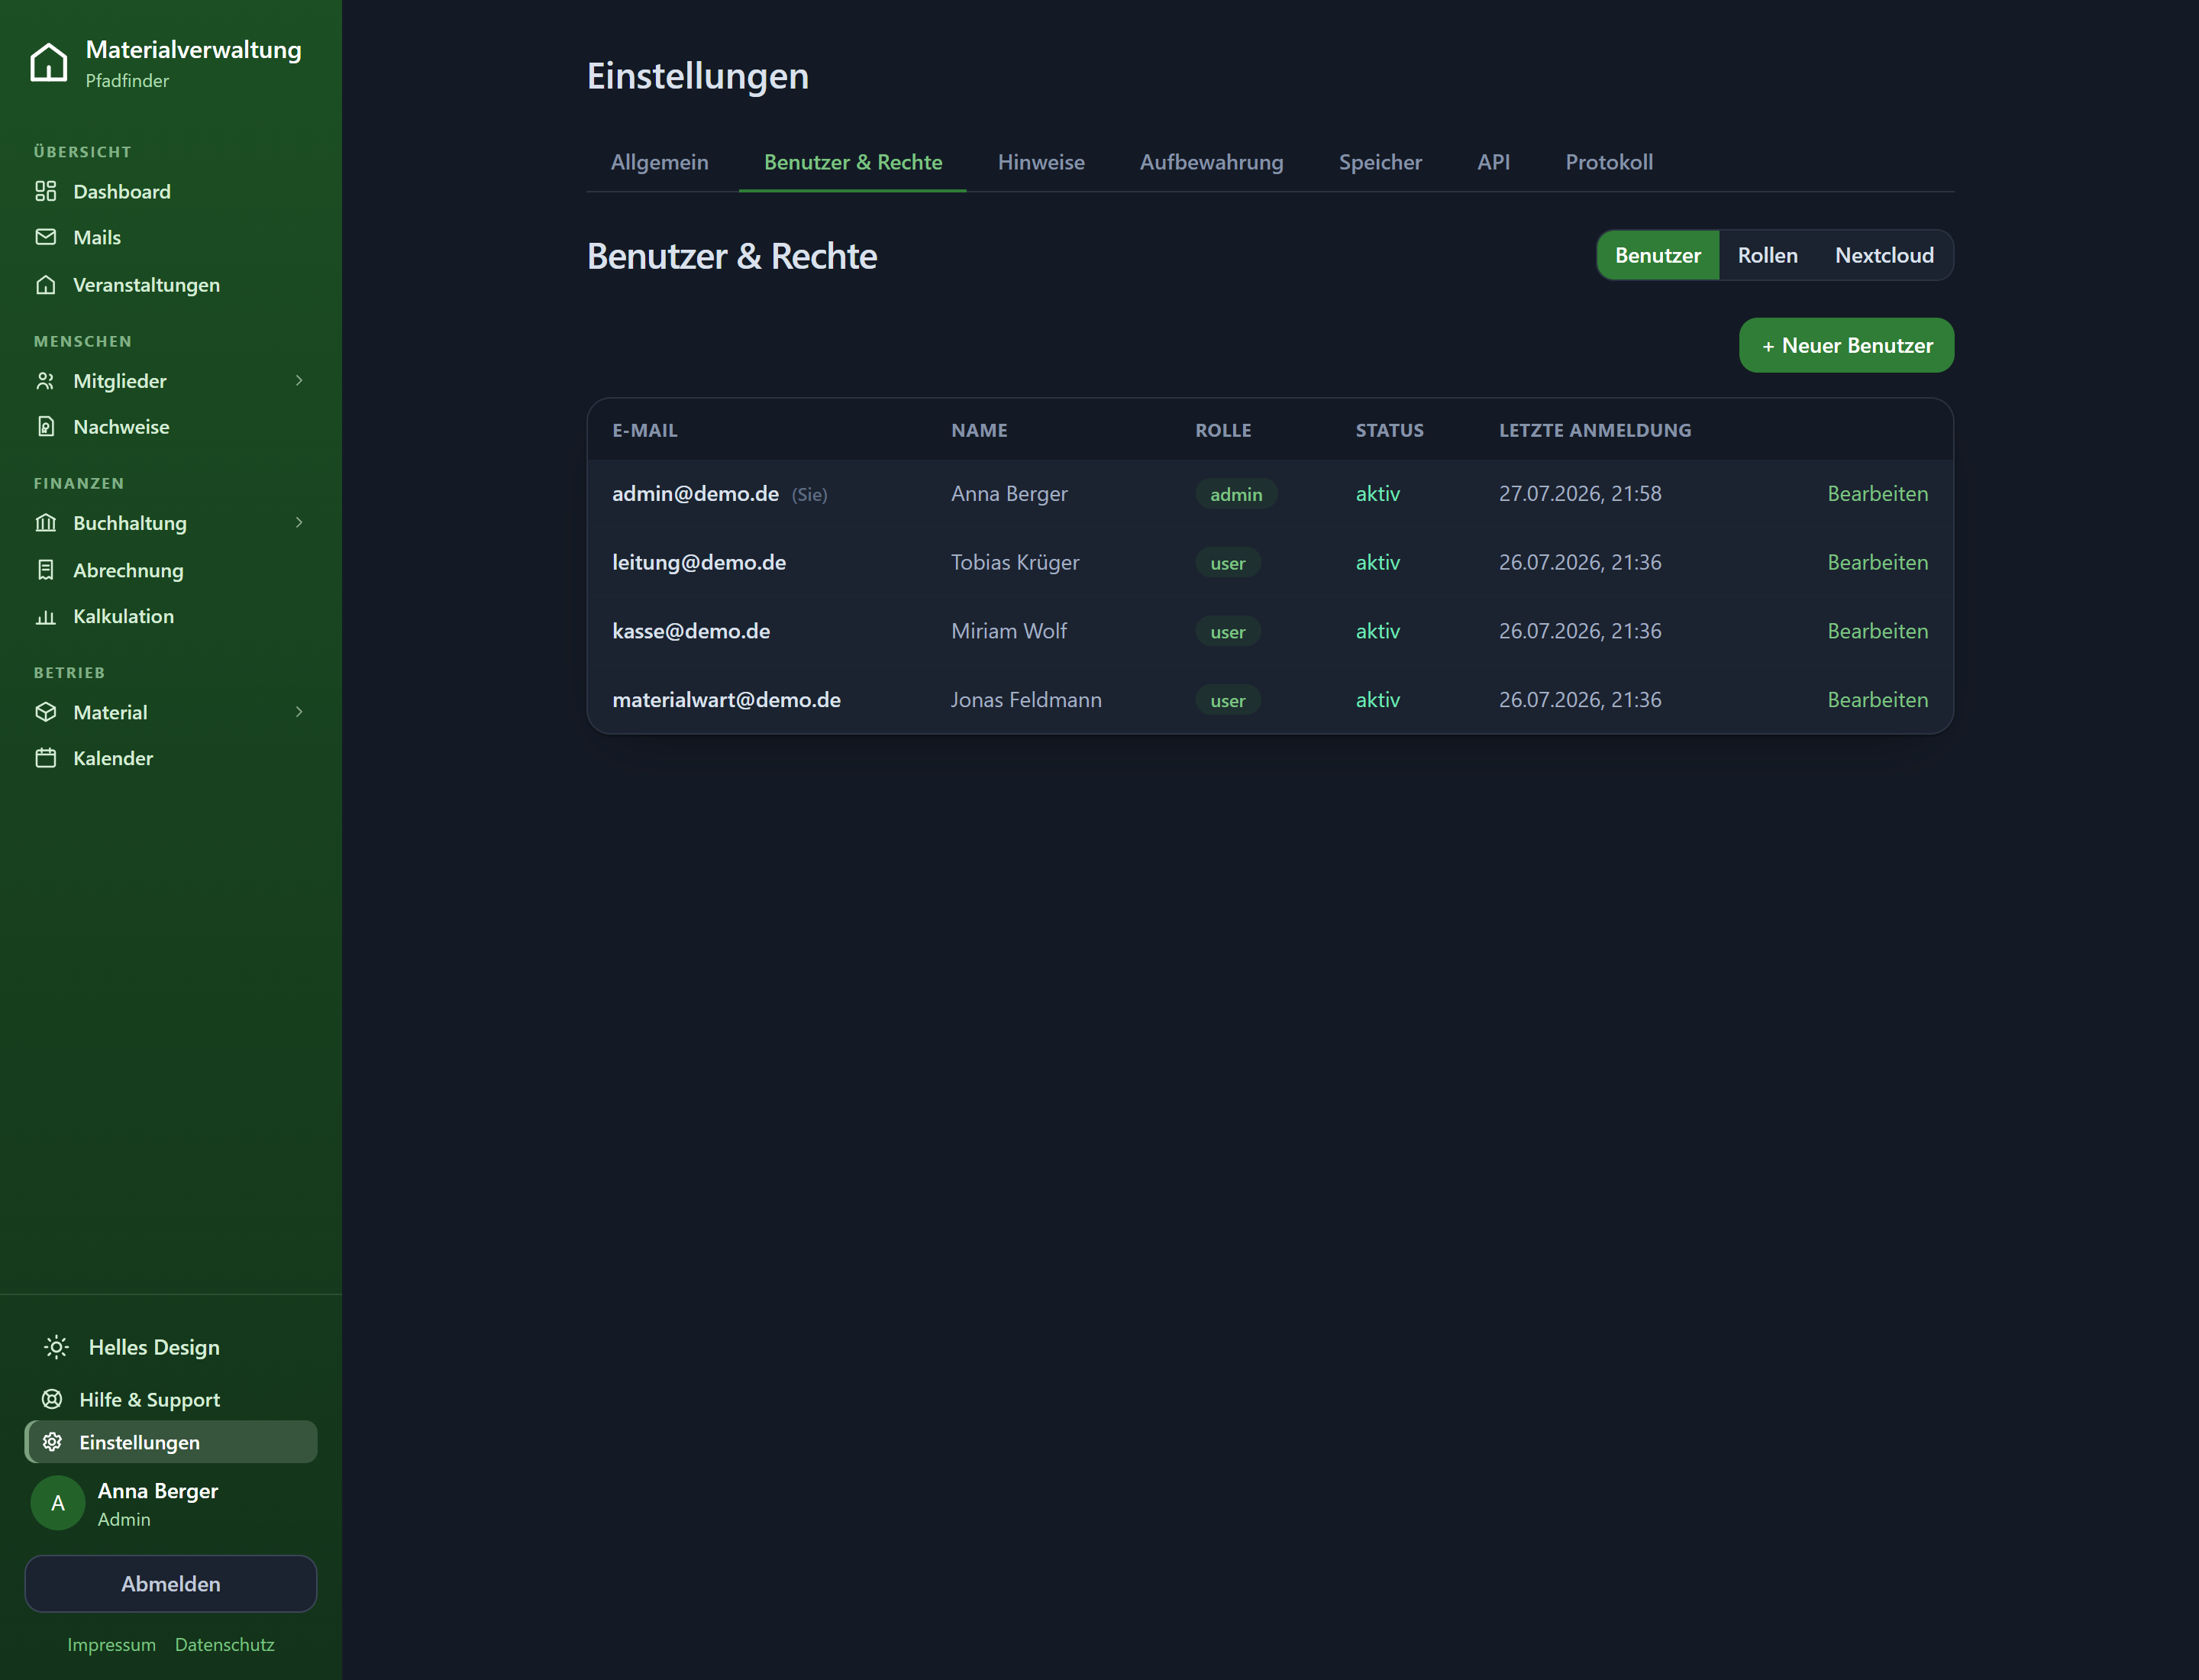
Task: Click the Kalender calendar icon
Action: point(46,758)
